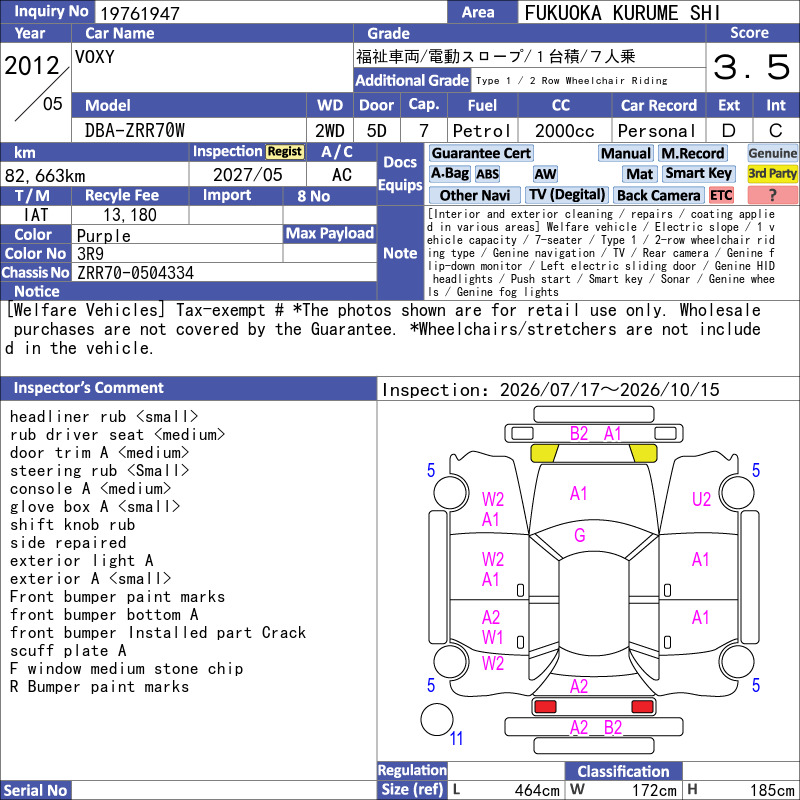The height and width of the screenshot is (800, 800).
Task: Click the yellow 3rd Party tag
Action: (x=772, y=173)
